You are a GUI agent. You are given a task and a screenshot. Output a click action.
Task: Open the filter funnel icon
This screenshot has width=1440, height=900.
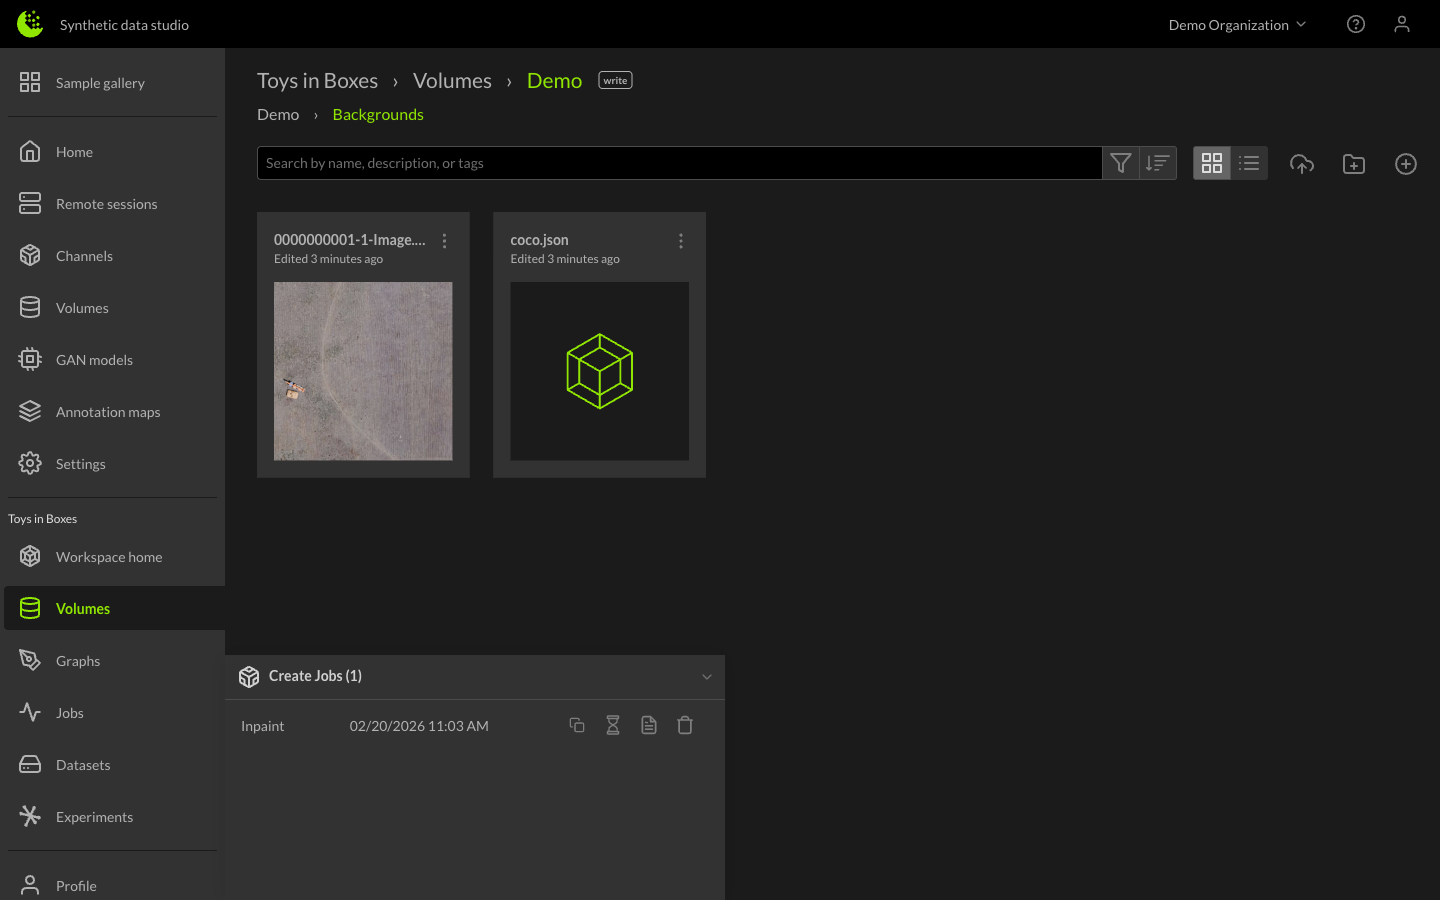[1120, 163]
